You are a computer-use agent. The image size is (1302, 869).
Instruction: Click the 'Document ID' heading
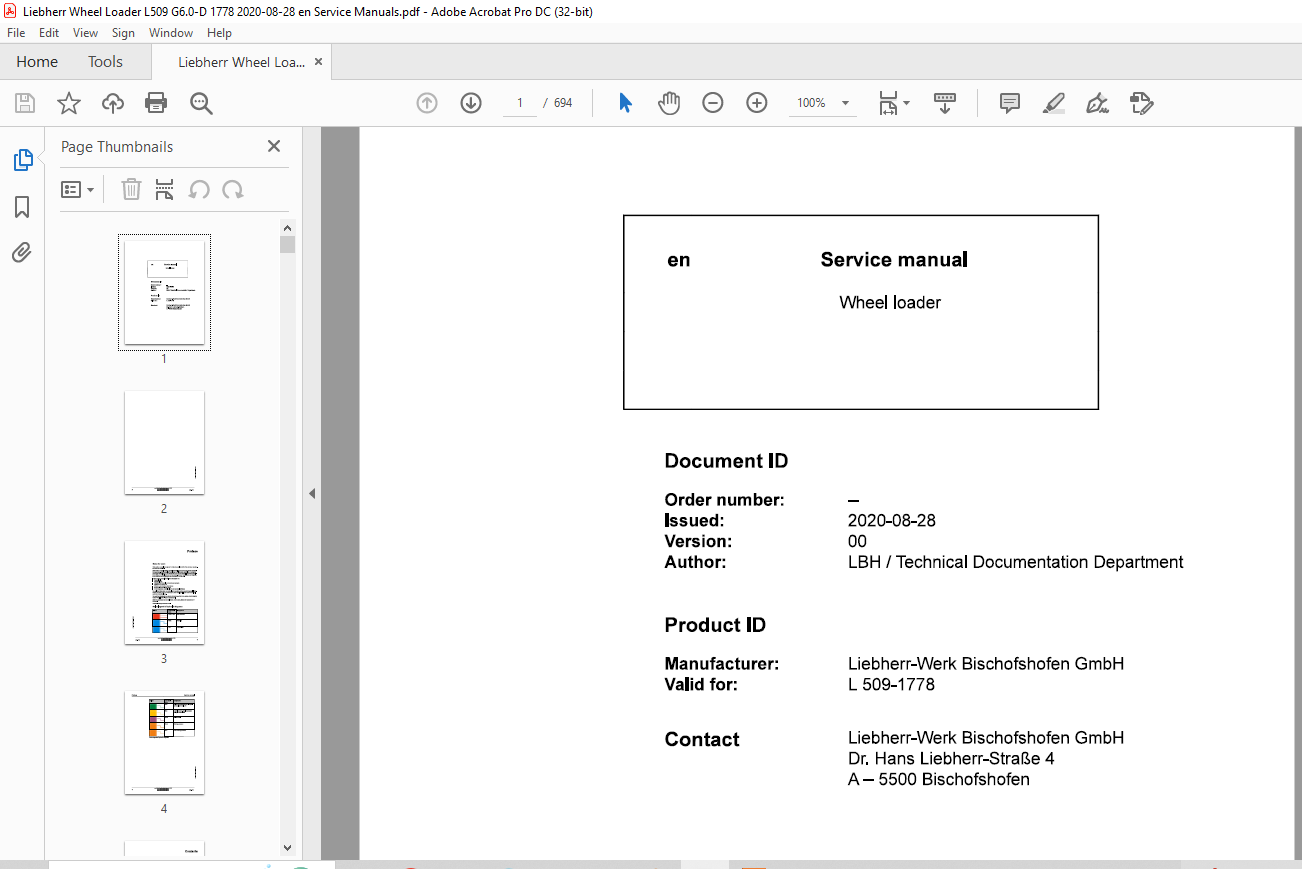pos(726,461)
